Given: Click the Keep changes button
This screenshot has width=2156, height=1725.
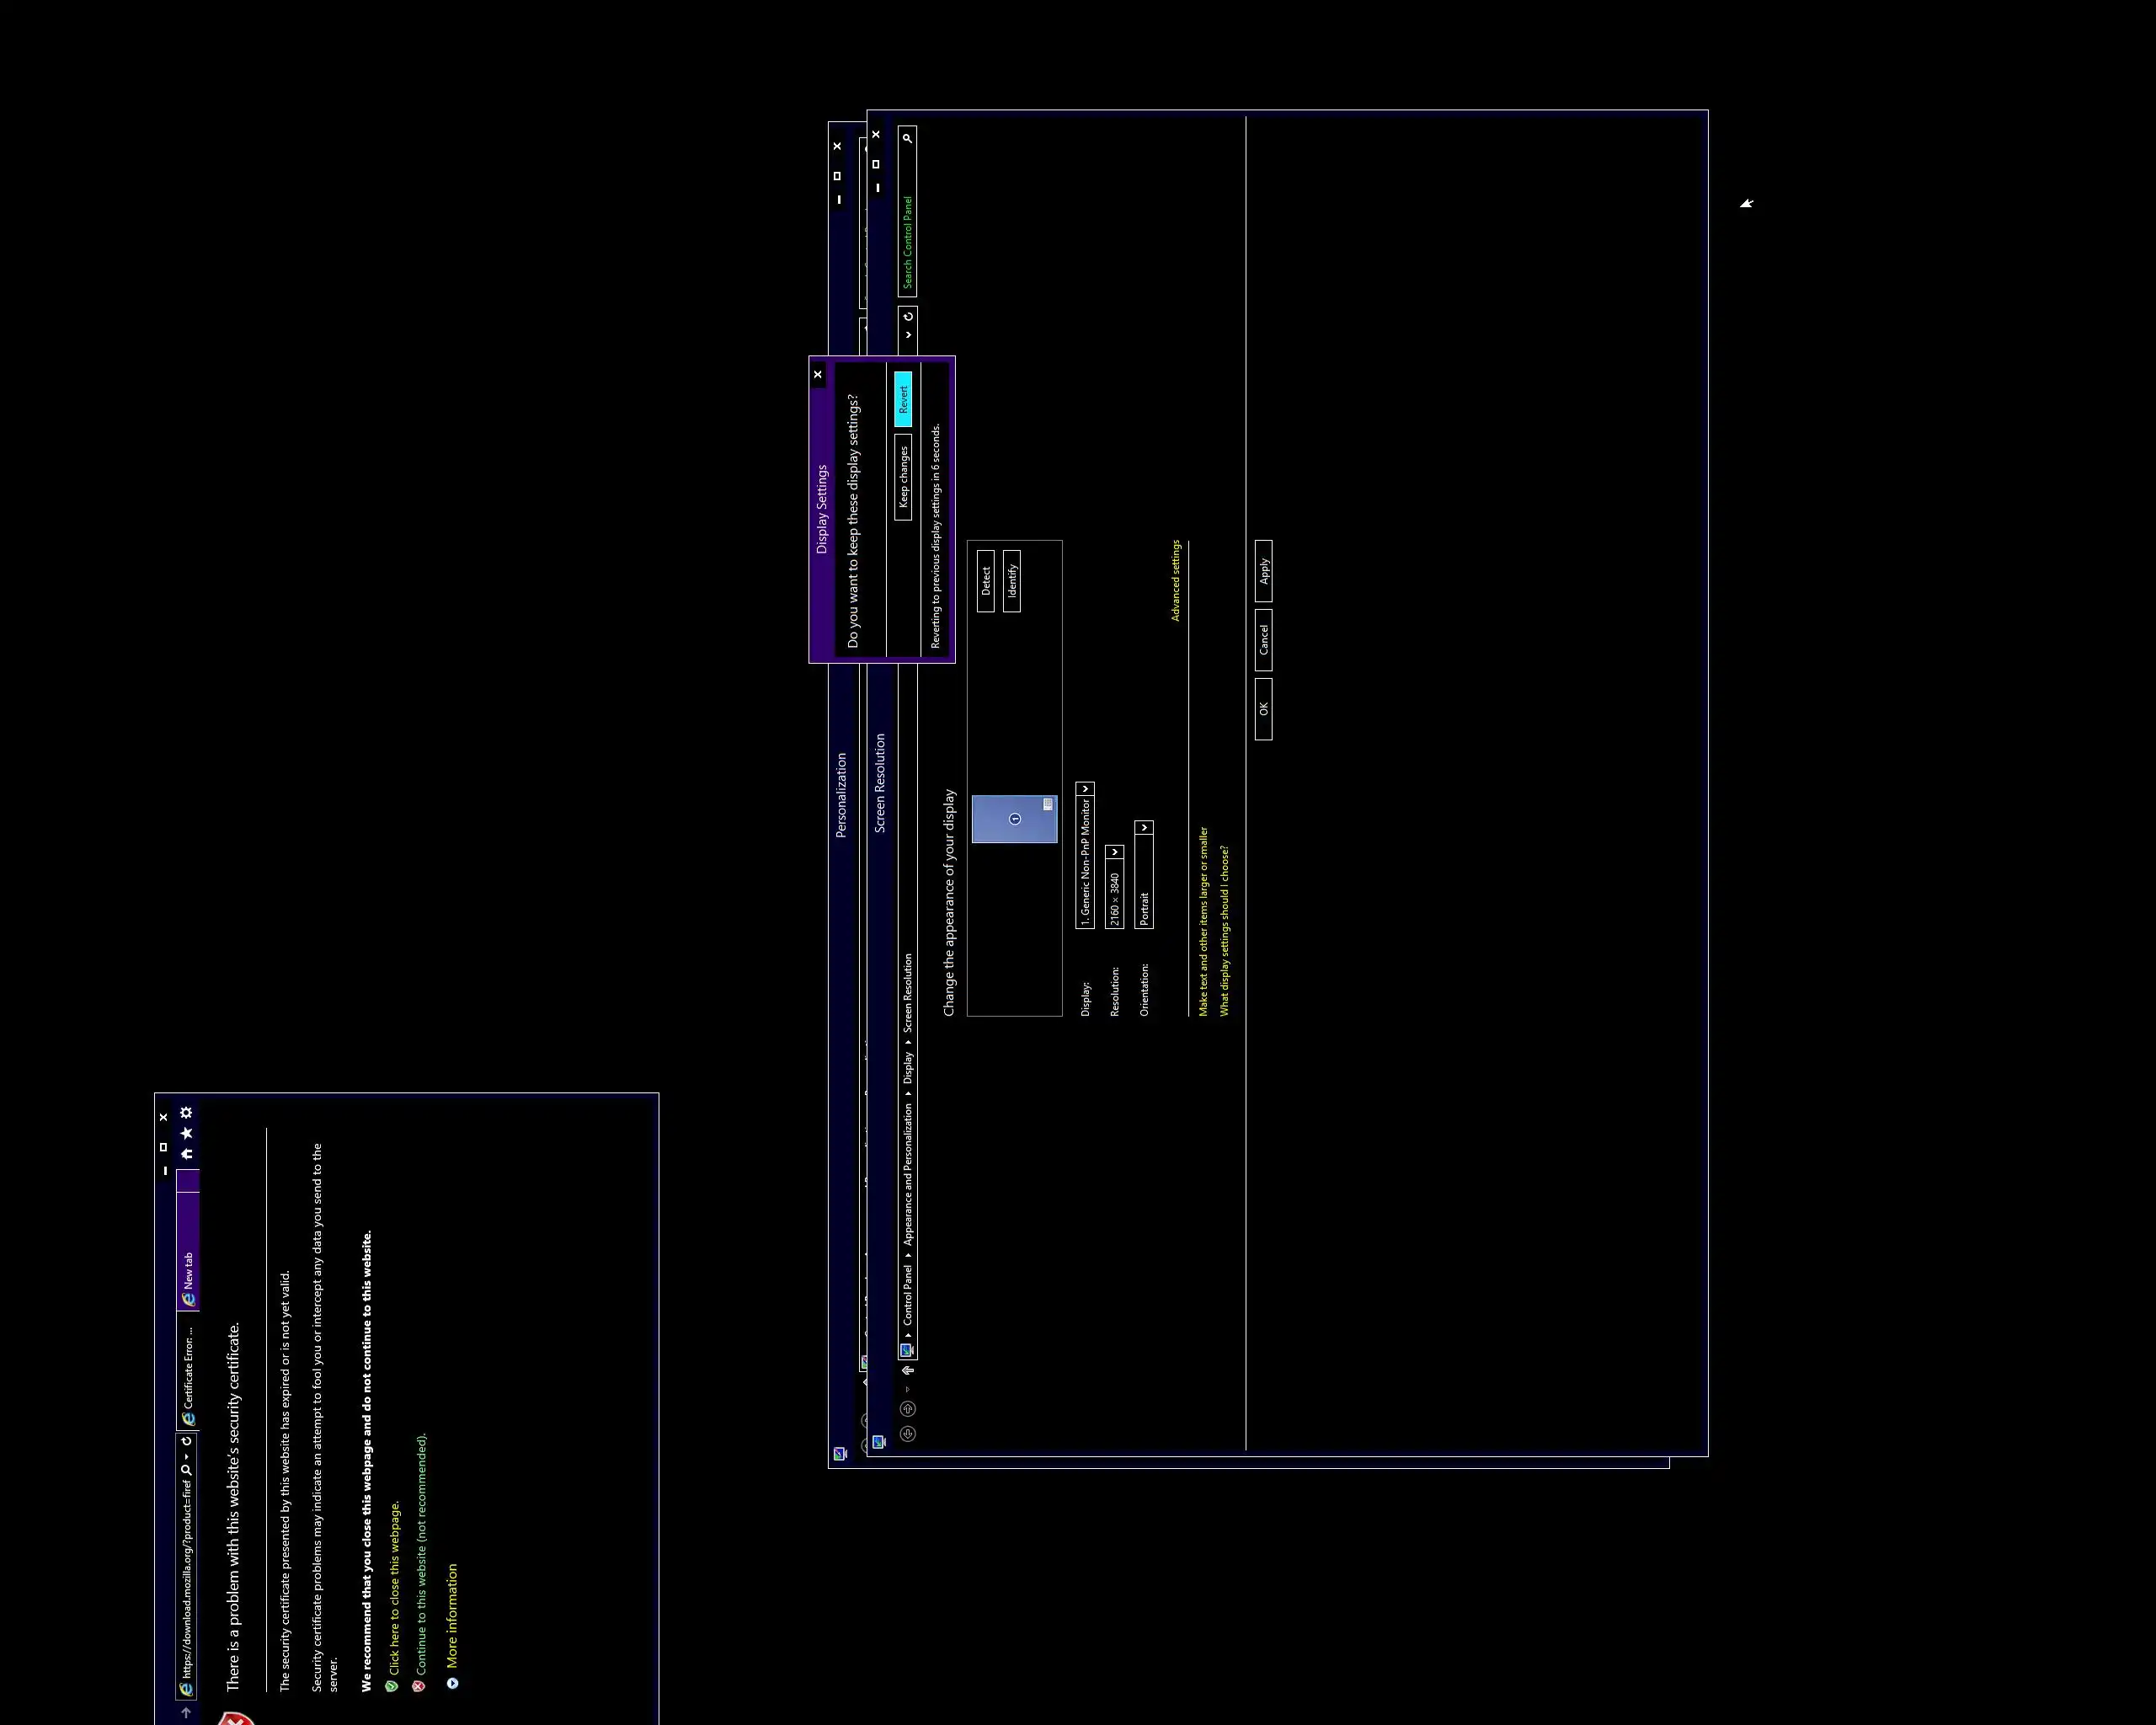Looking at the screenshot, I should tap(903, 476).
